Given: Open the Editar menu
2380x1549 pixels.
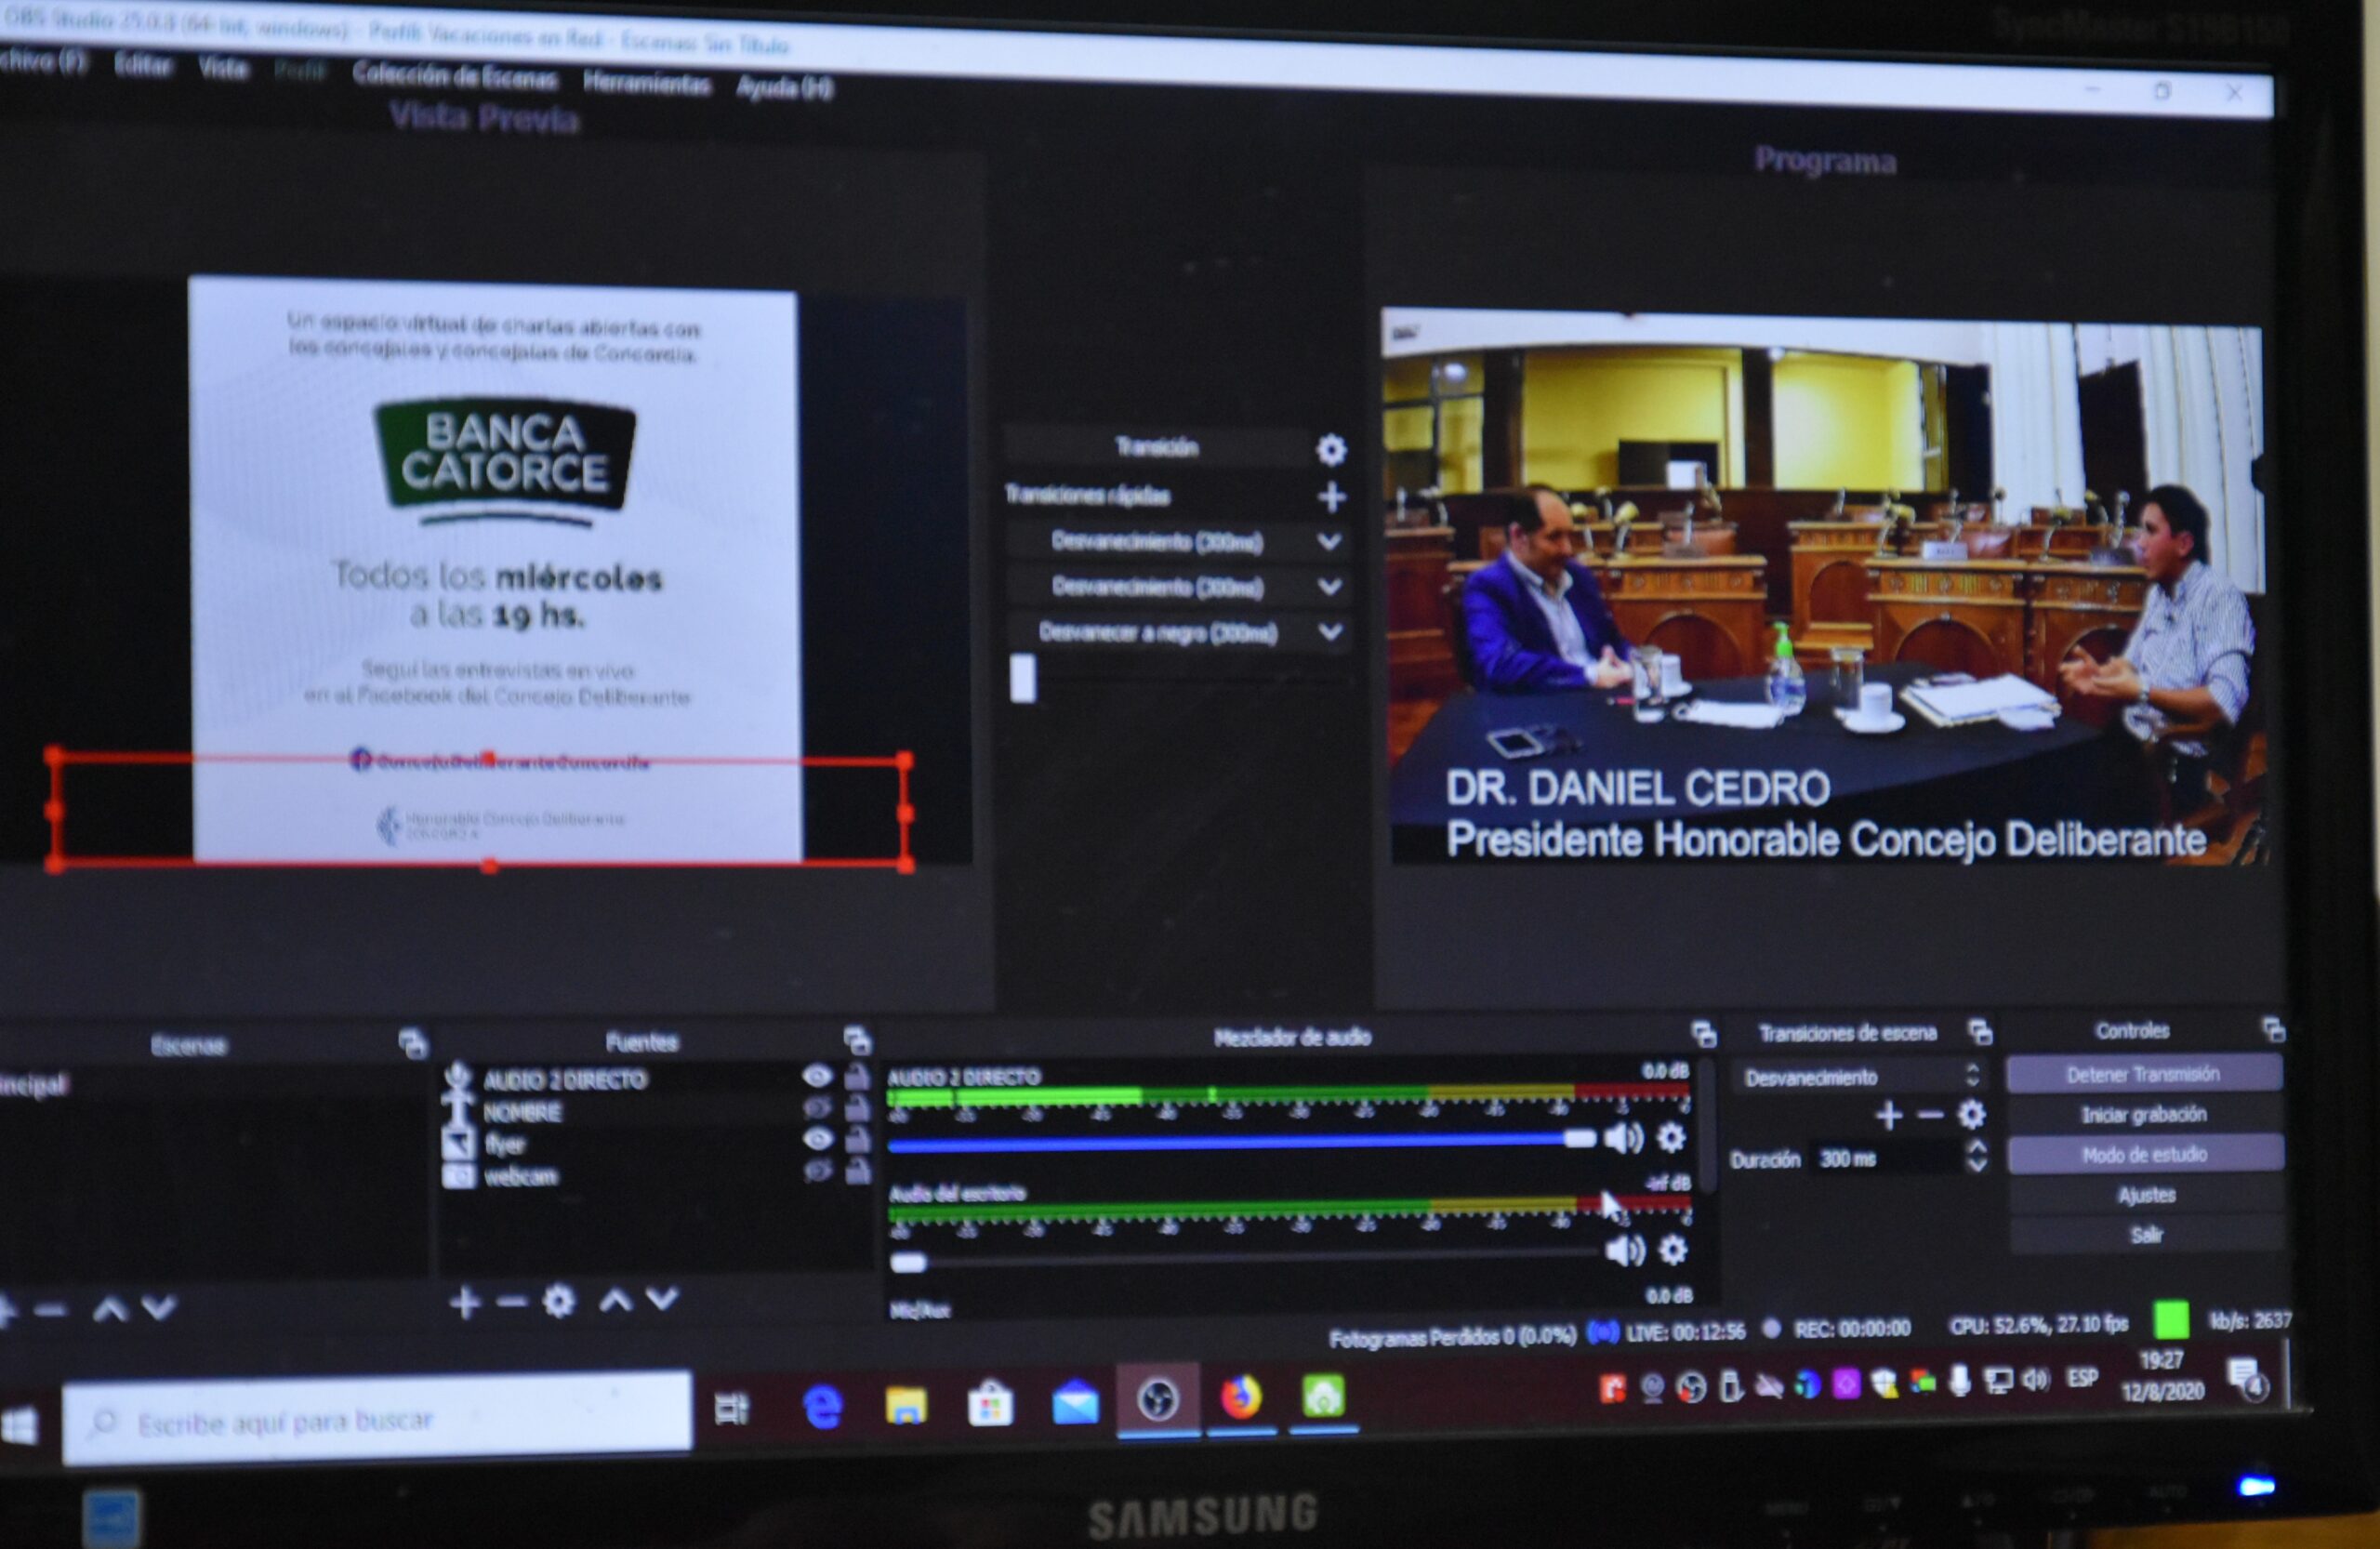Looking at the screenshot, I should (x=143, y=65).
